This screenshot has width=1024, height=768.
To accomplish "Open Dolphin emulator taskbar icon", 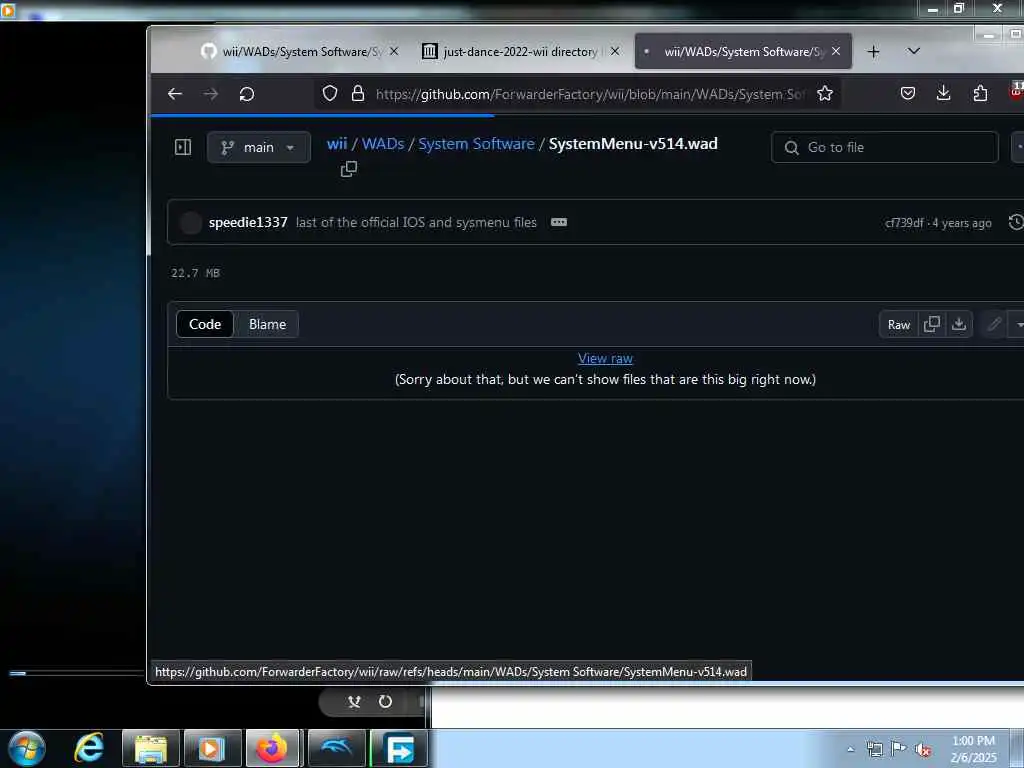I will [336, 748].
